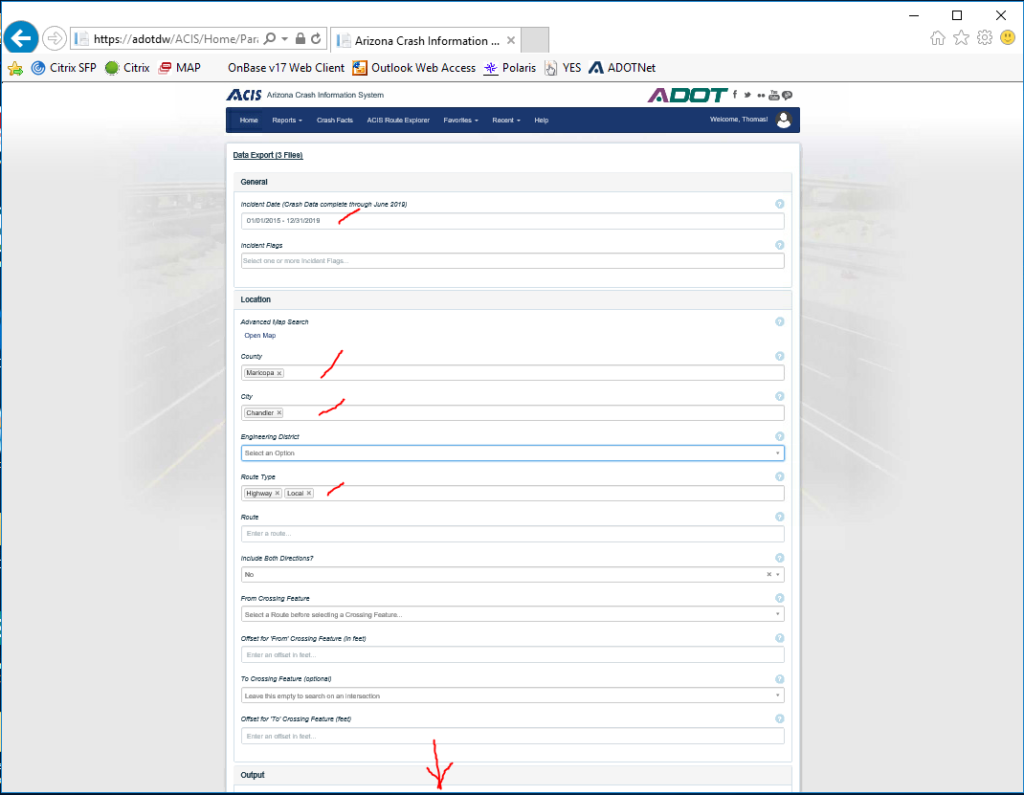Click the Polaris icon in the favorites bar

[492, 67]
